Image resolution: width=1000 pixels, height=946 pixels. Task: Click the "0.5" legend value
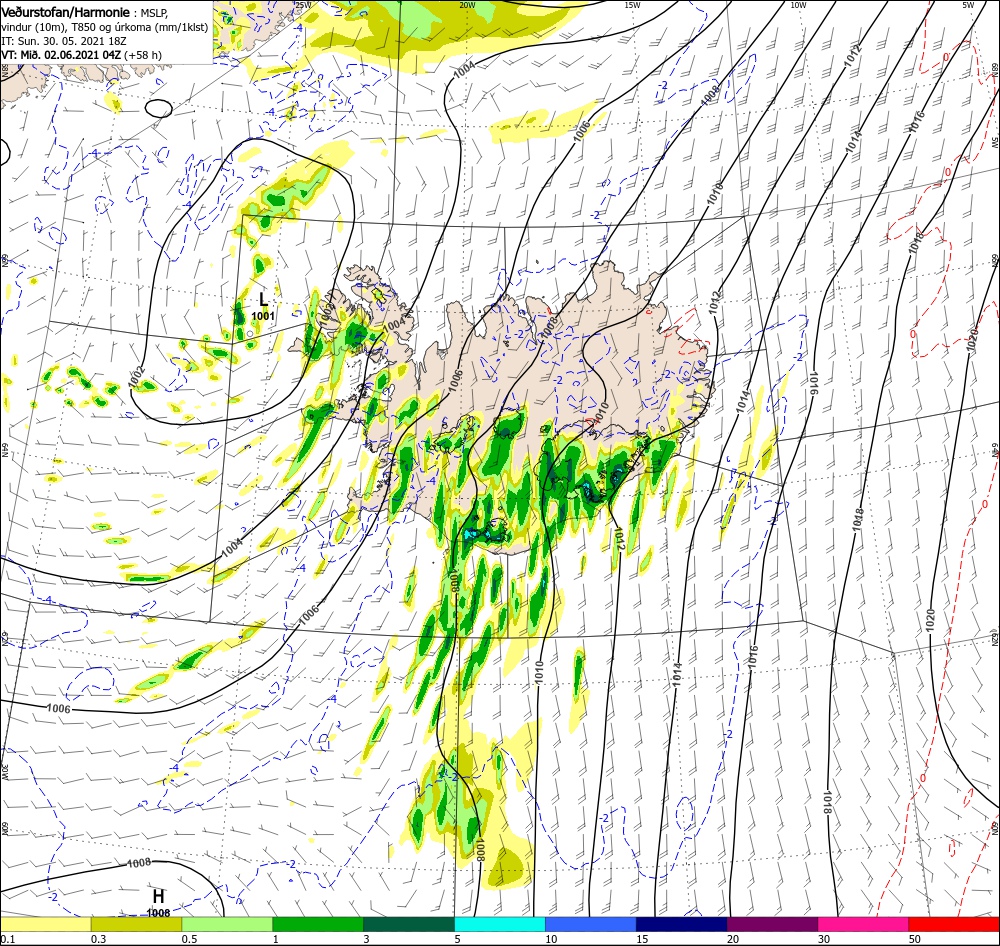tap(189, 939)
